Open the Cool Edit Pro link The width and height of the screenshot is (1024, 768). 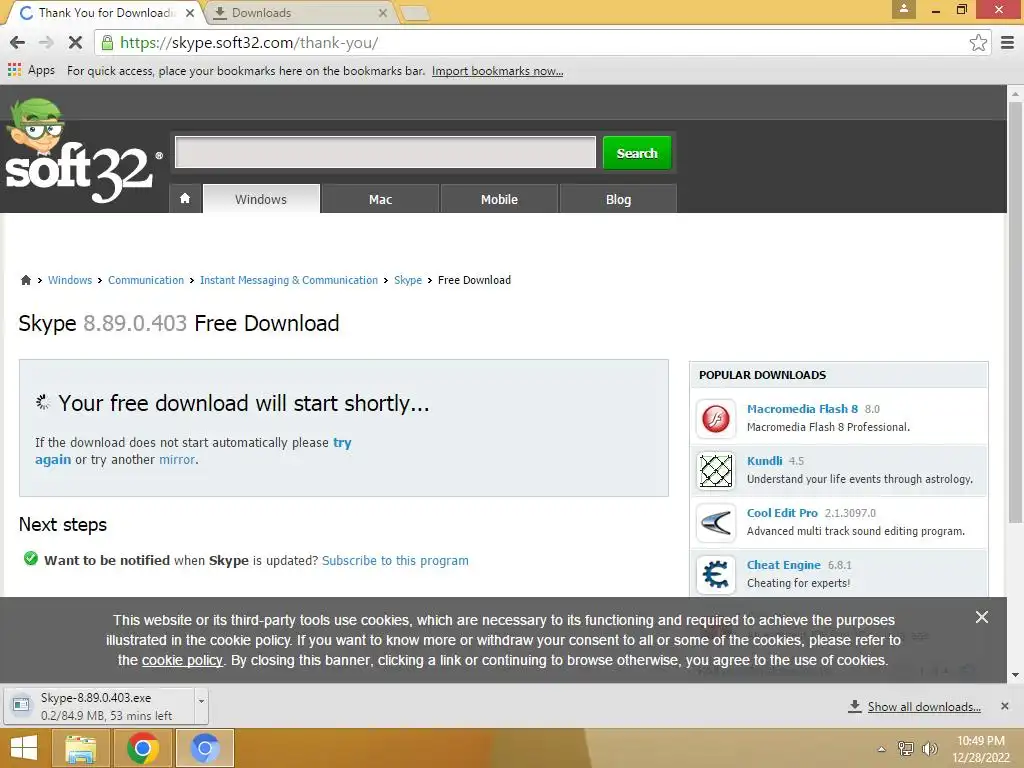click(782, 513)
